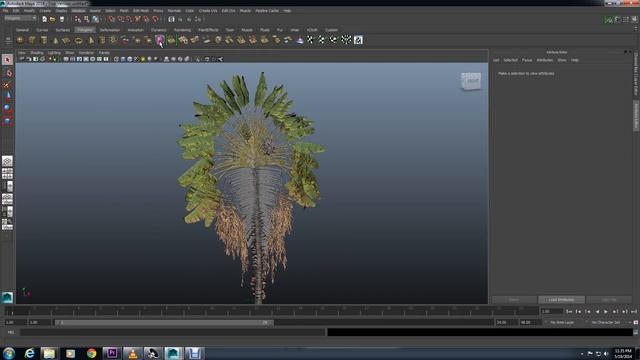This screenshot has height=360, width=640.
Task: Open the Create UVs menu
Action: 208,11
